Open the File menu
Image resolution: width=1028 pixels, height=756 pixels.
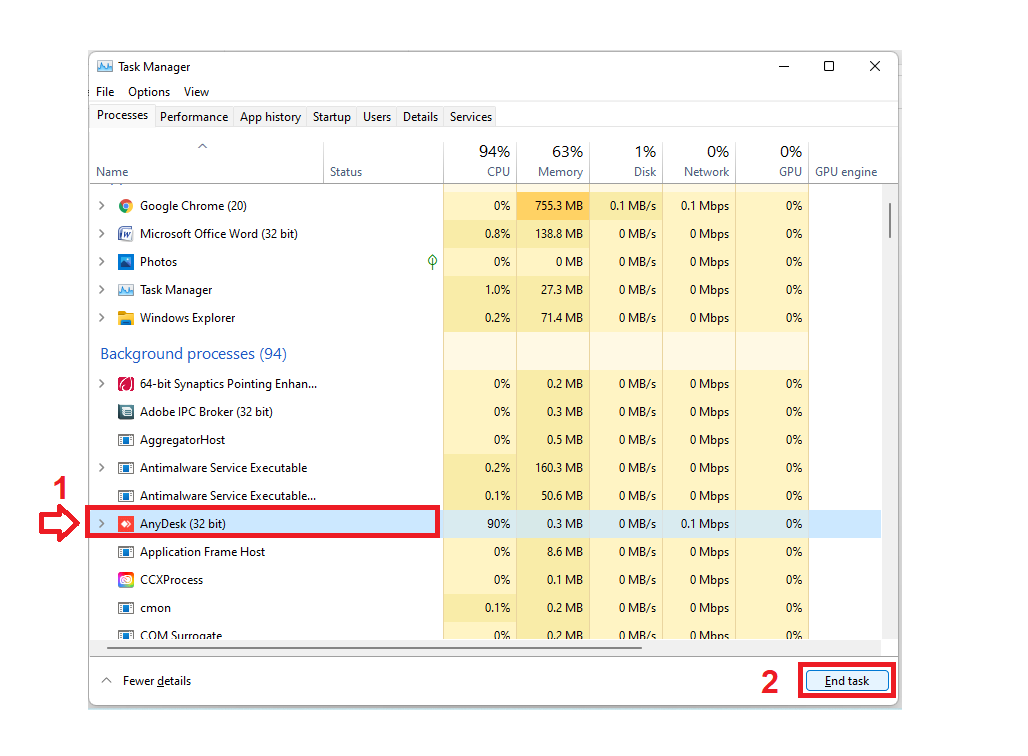[x=105, y=92]
